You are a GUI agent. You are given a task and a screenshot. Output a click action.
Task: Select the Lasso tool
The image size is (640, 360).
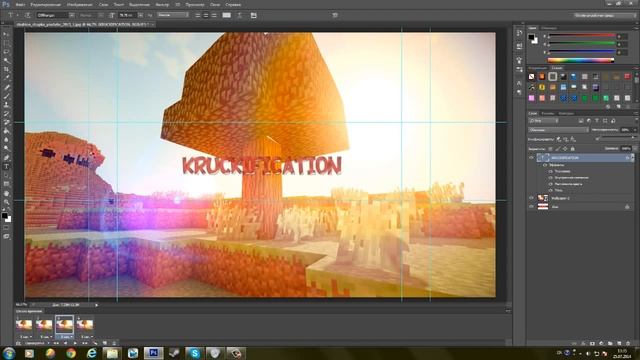6,52
